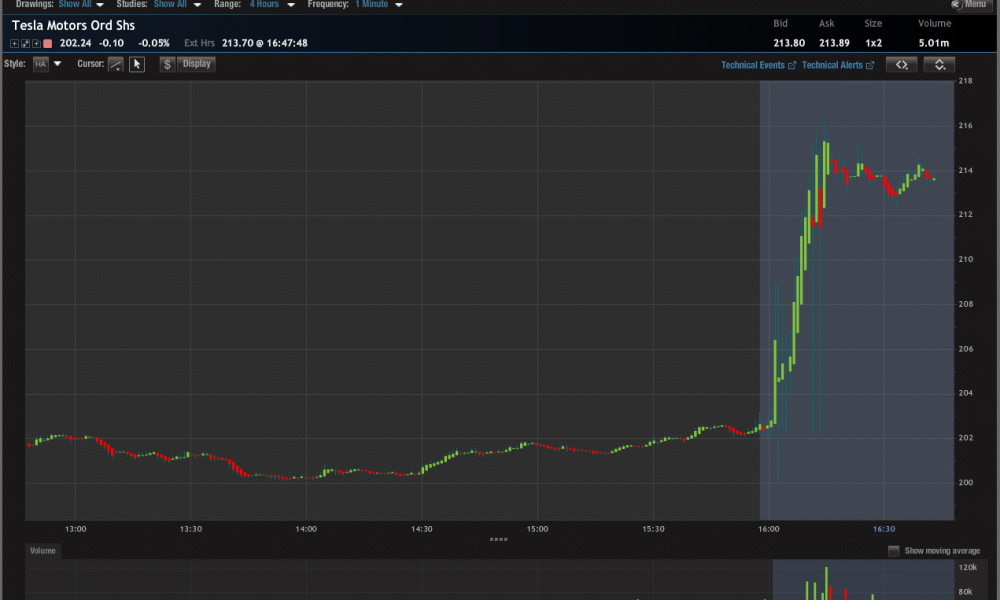1000x600 pixels.
Task: Enable the Show moving average checkbox
Action: (893, 551)
